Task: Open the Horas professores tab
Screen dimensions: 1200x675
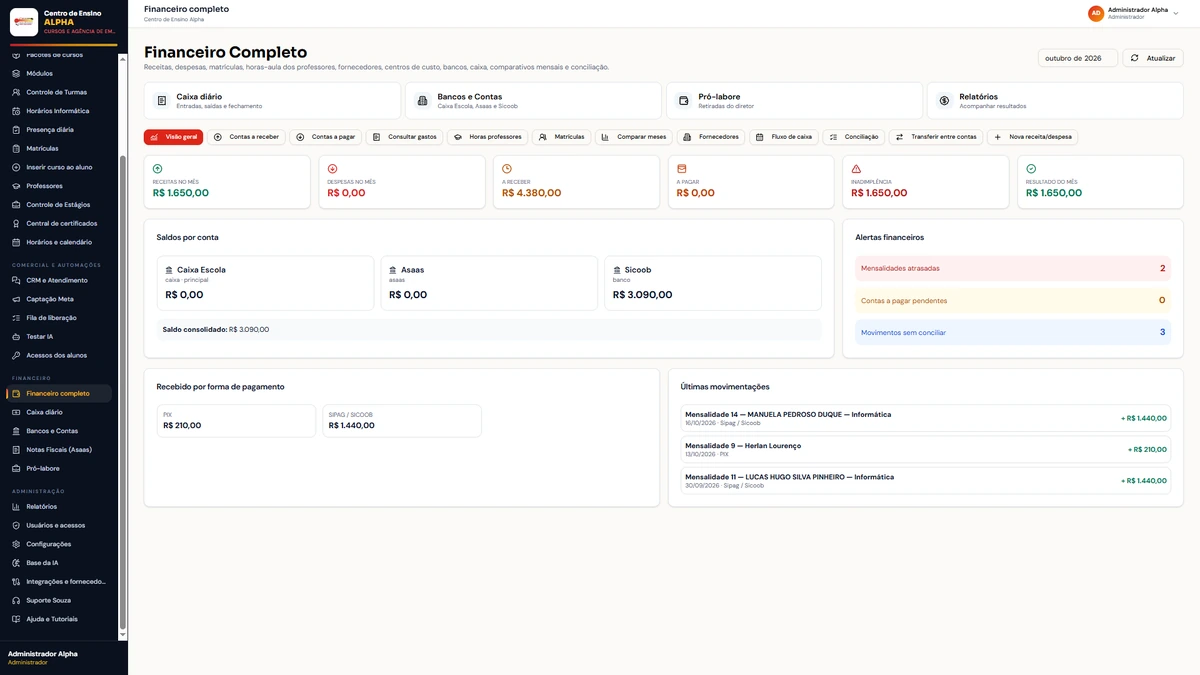Action: (x=487, y=137)
